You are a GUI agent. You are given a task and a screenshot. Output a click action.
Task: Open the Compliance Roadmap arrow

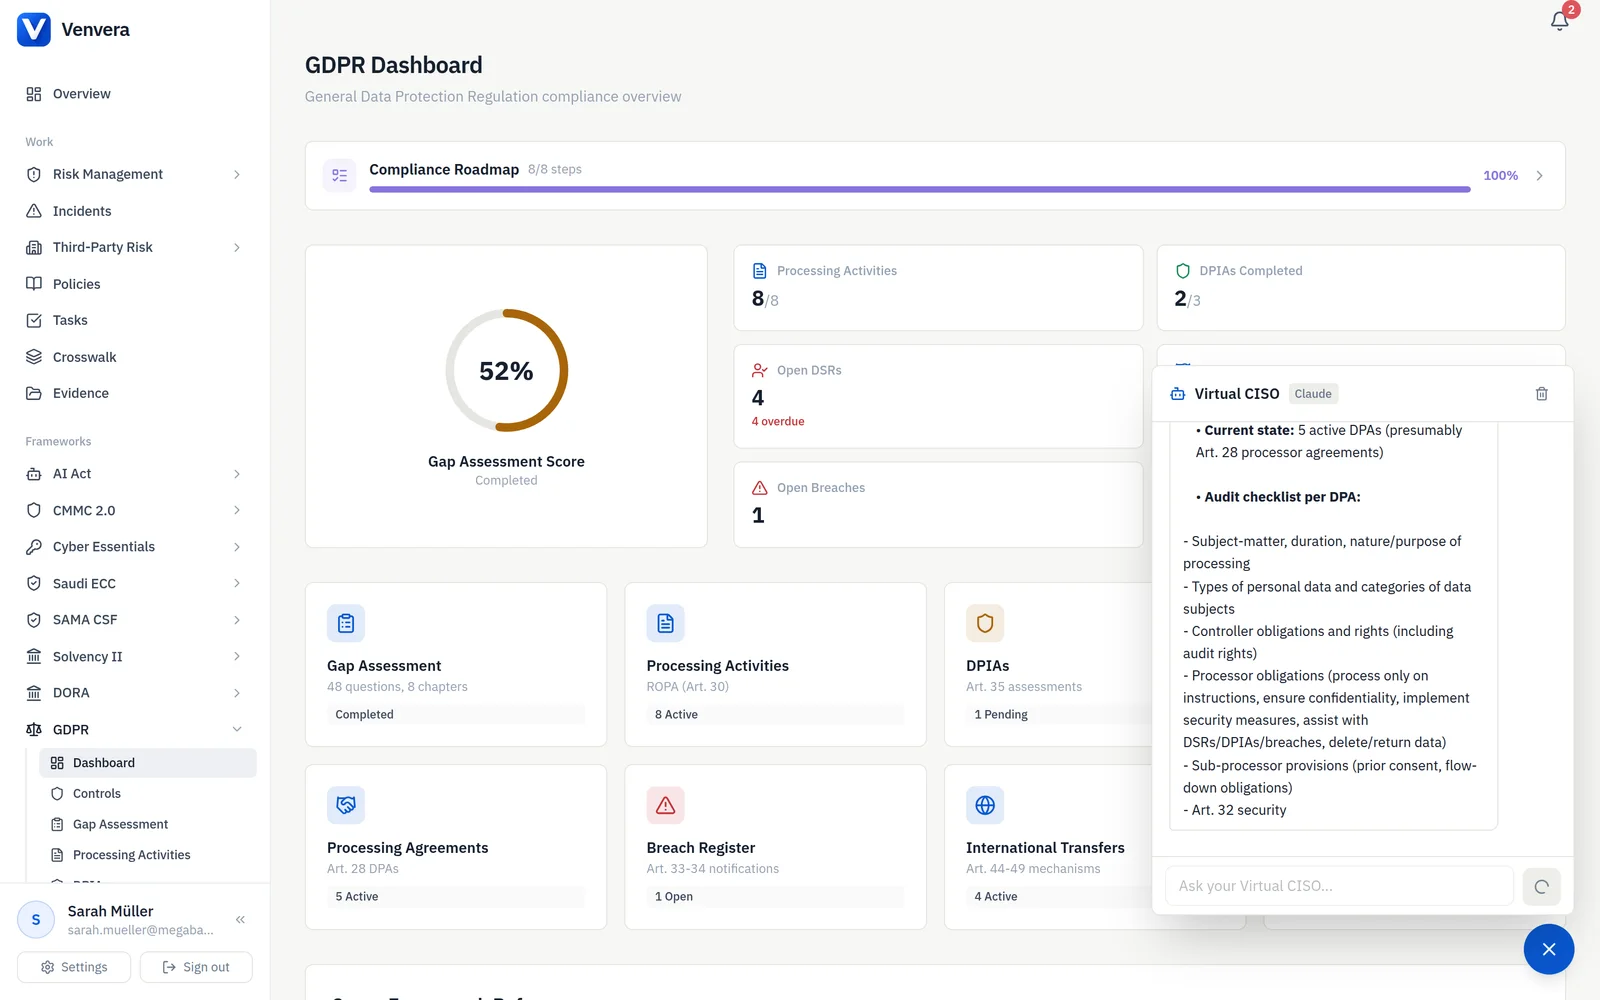click(1539, 175)
